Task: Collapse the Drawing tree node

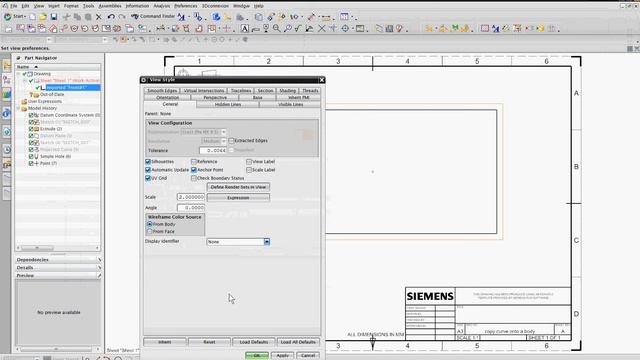Action: pyautogui.click(x=18, y=74)
